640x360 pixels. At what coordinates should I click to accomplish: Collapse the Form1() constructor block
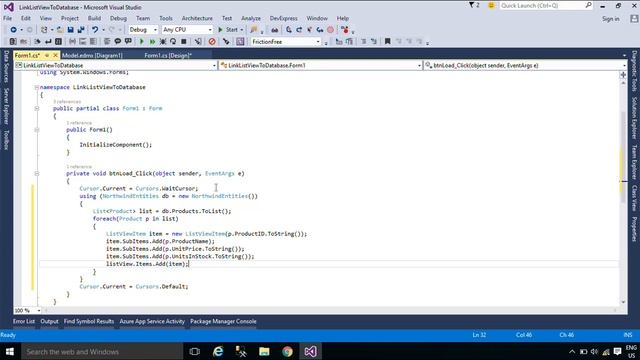pos(36,130)
